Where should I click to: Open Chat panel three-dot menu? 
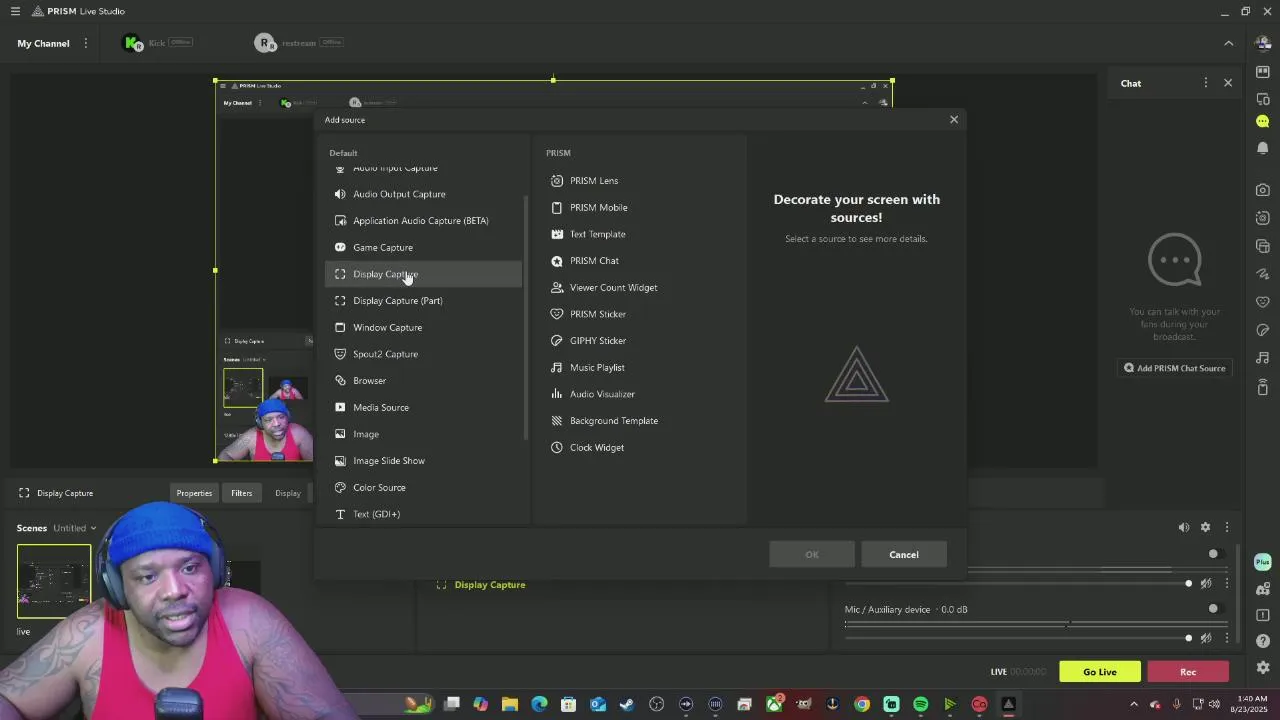[1205, 83]
